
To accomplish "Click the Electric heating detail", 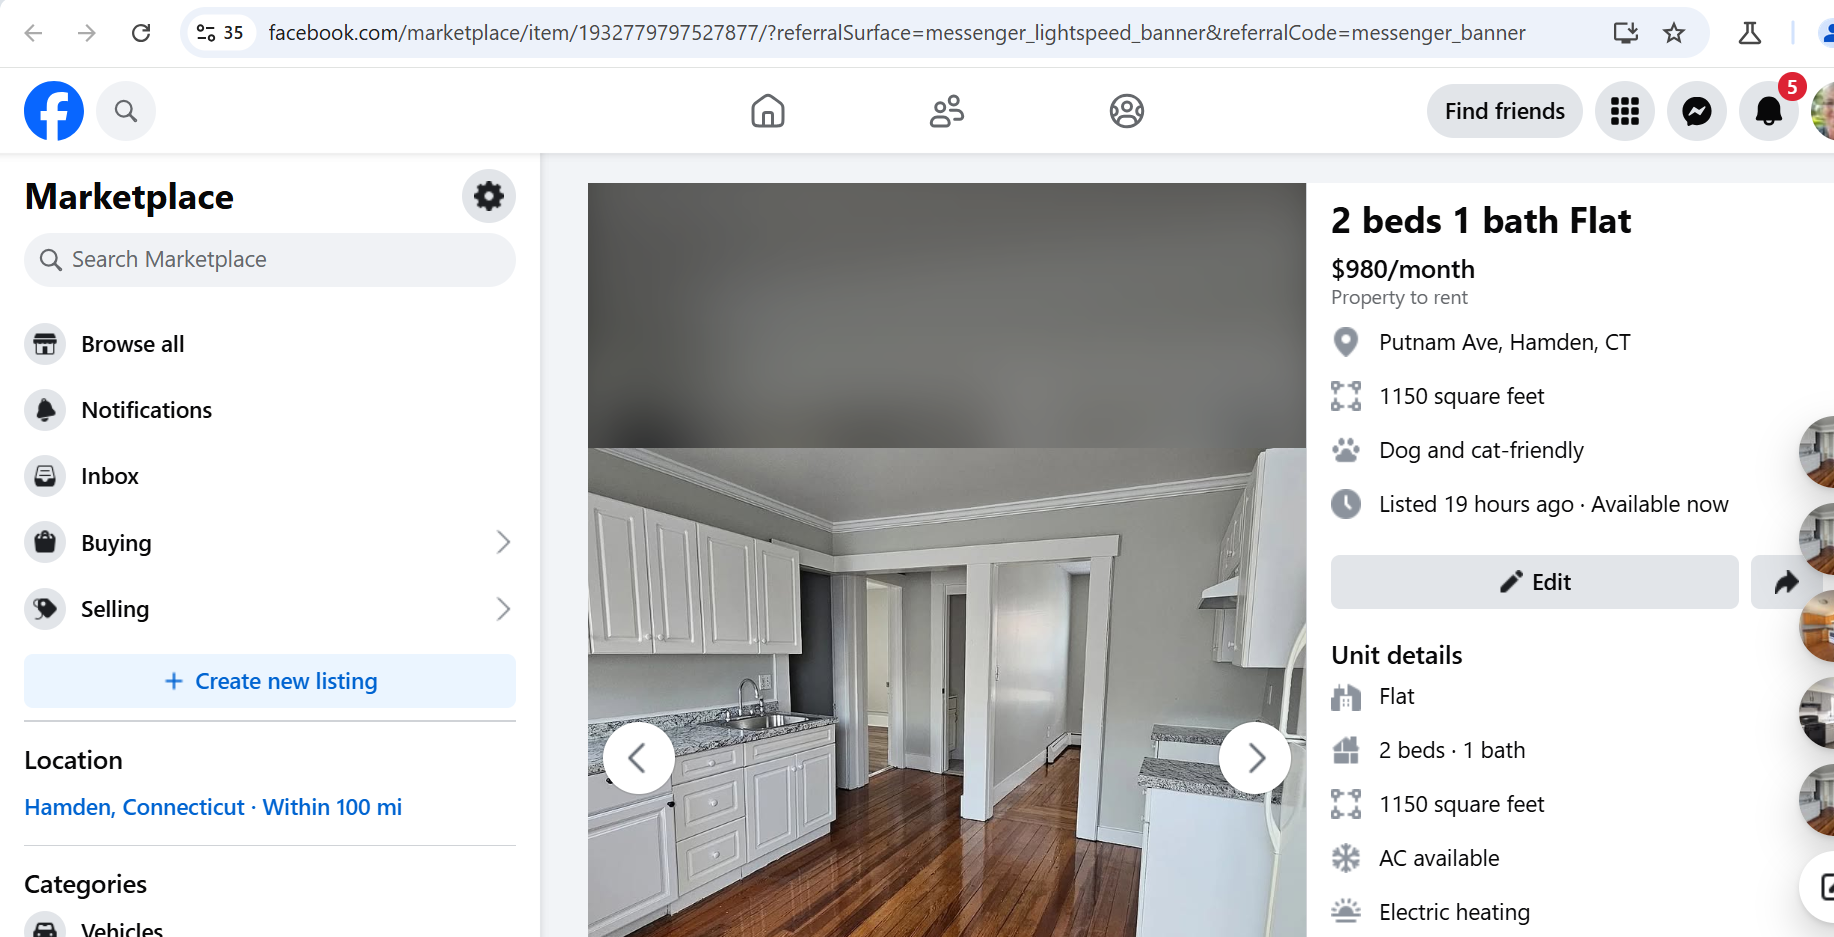I will point(1454,912).
